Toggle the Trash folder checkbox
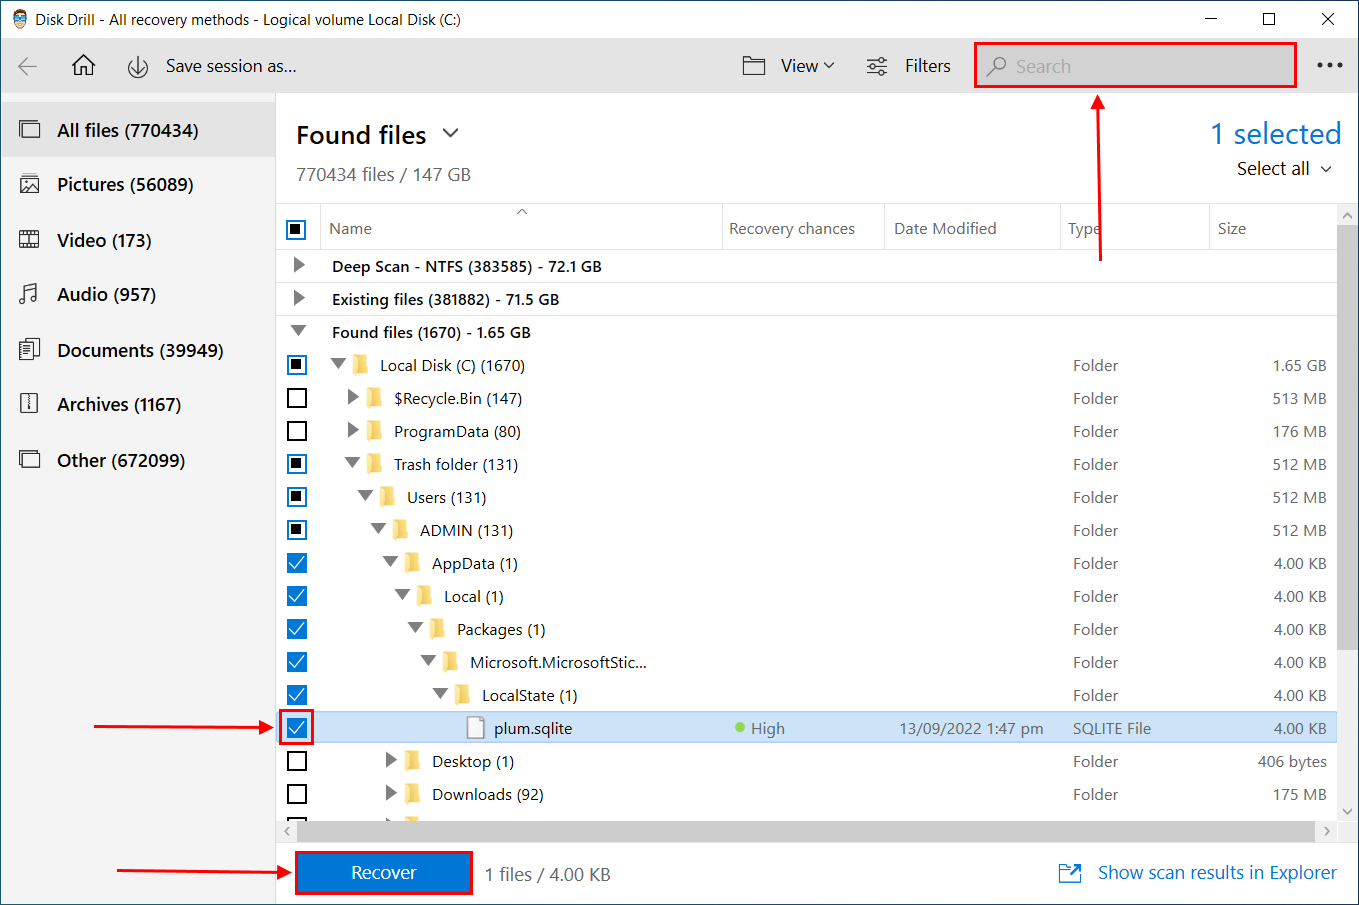 tap(297, 464)
